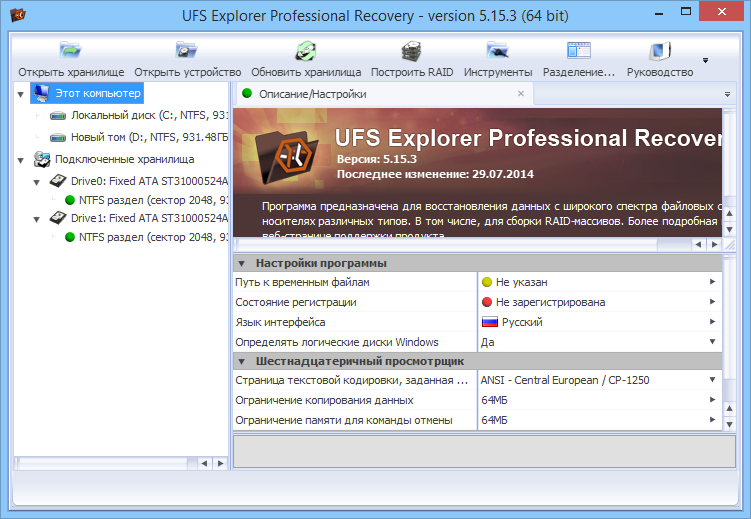Click the Разделение… toolbar icon
The height and width of the screenshot is (519, 751).
pyautogui.click(x=579, y=50)
